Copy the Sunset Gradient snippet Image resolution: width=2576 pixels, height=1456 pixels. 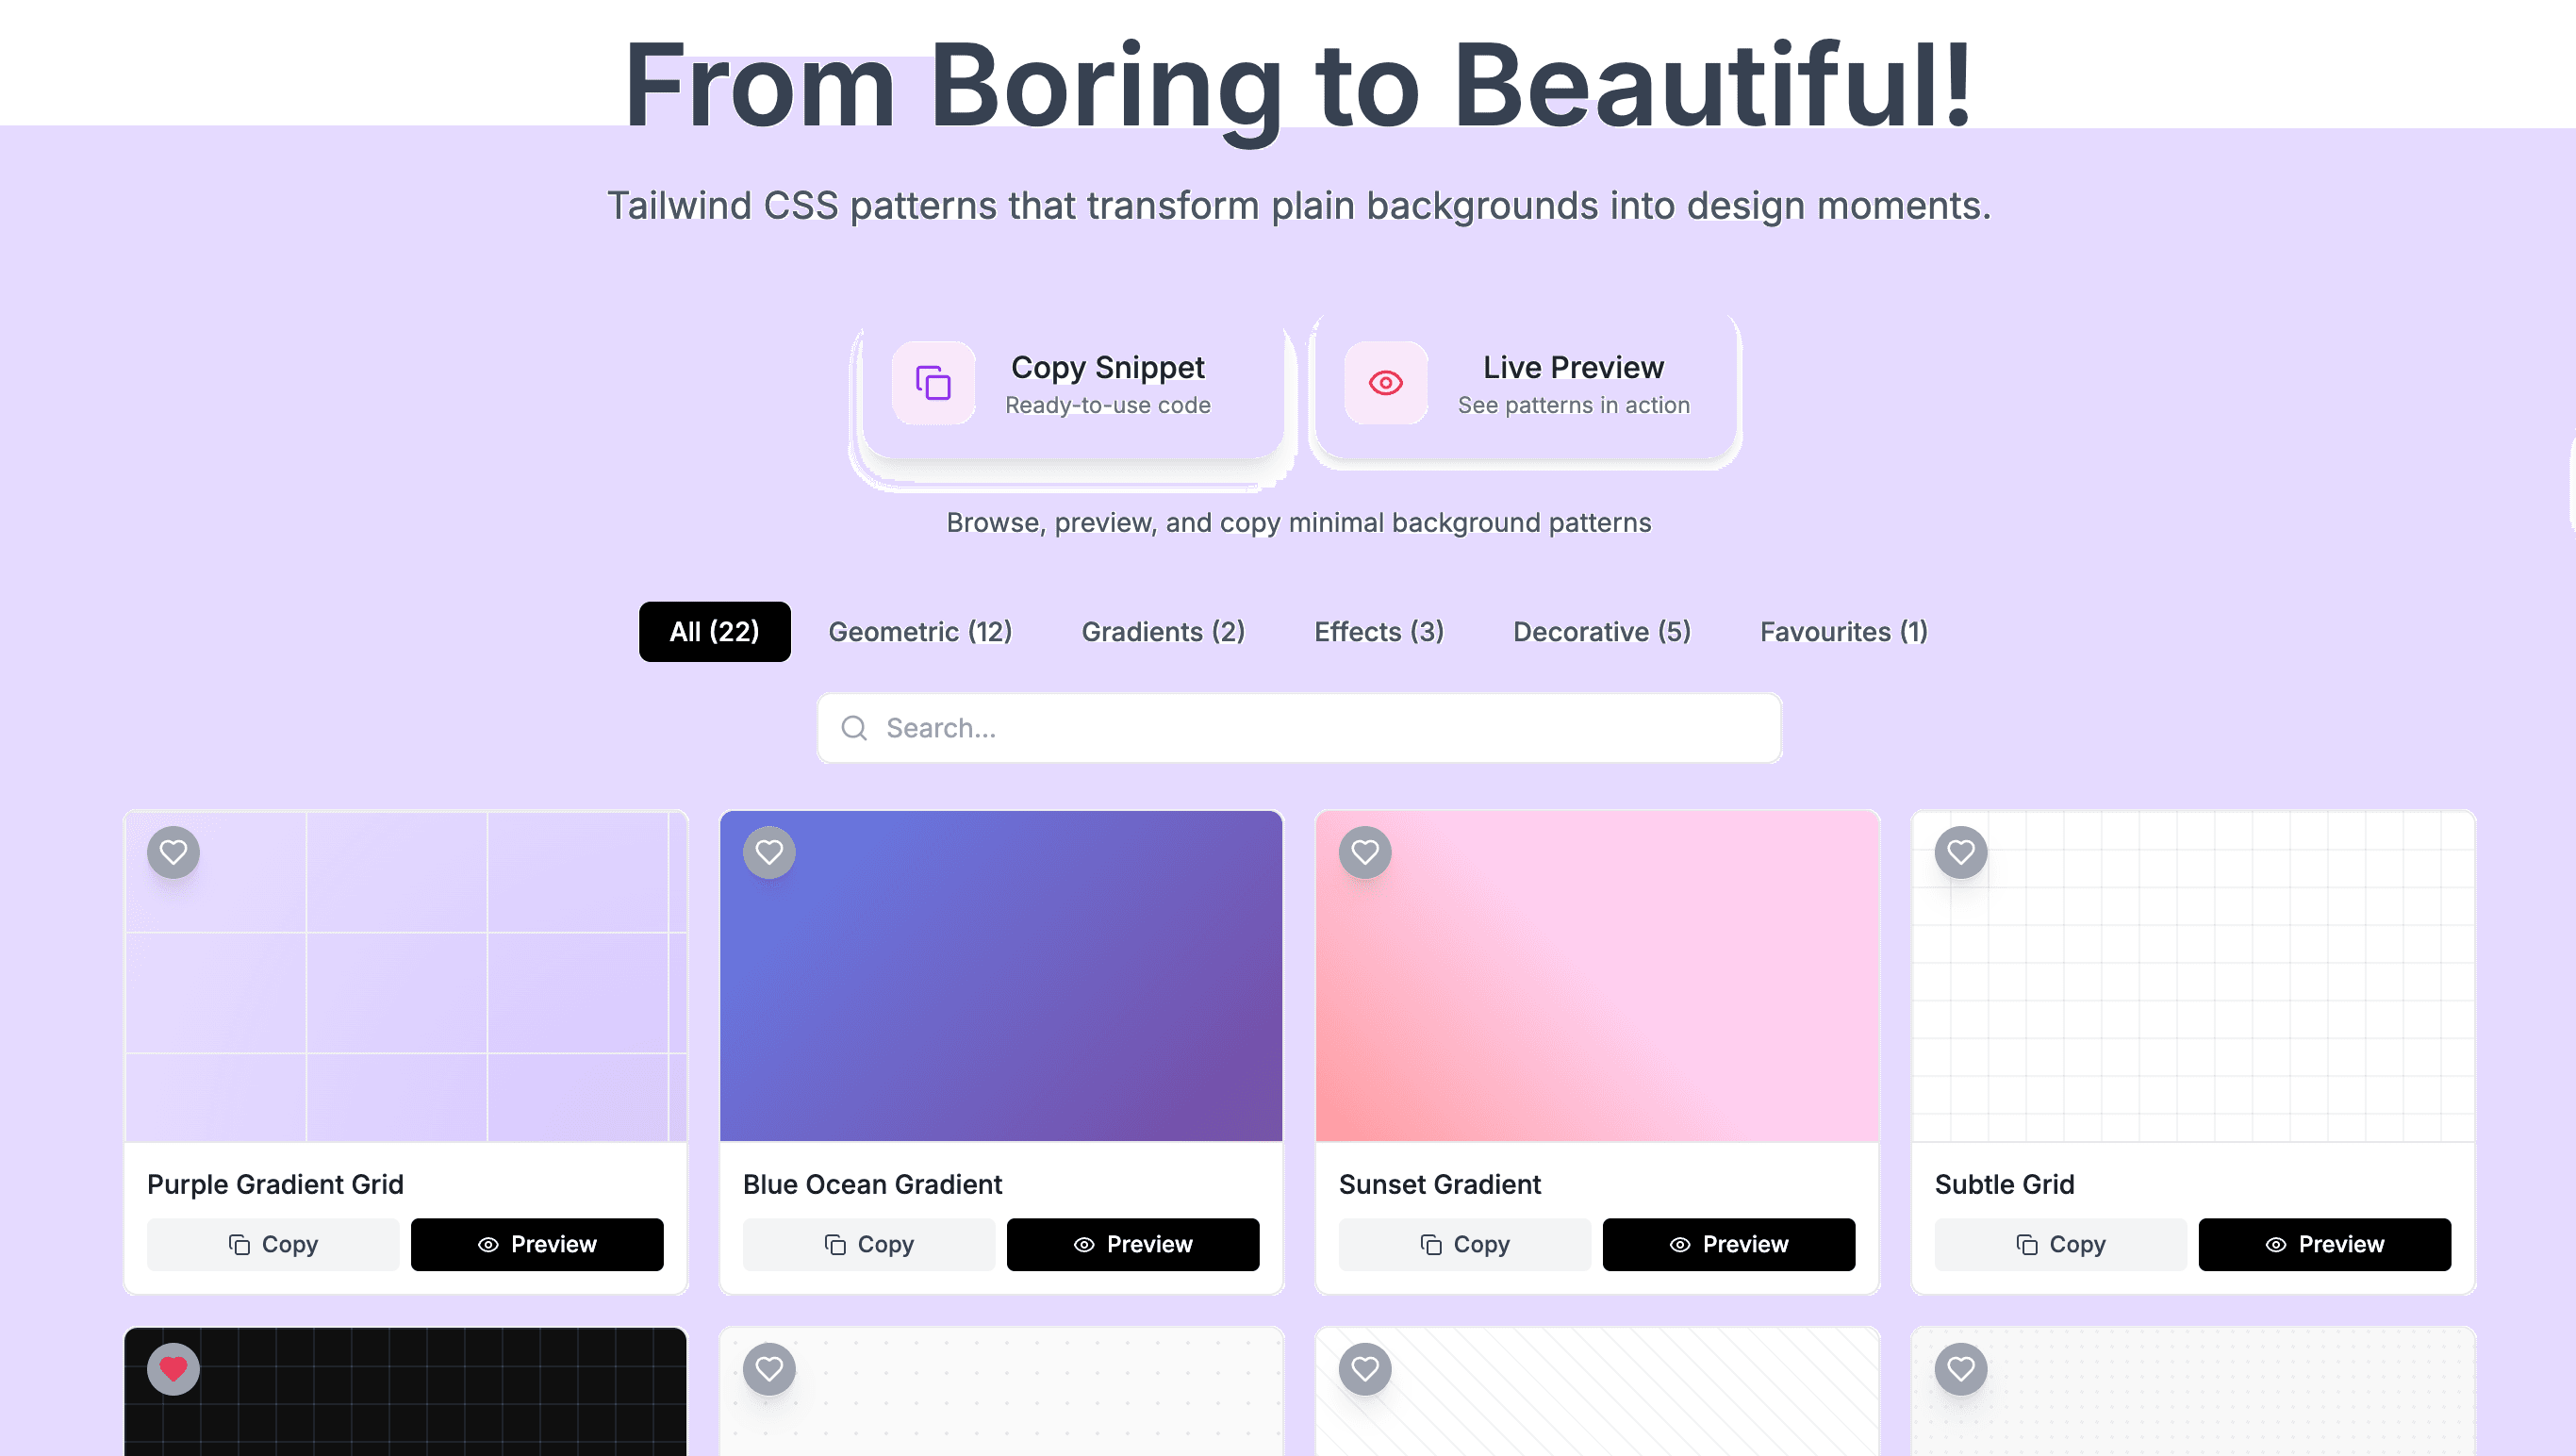pyautogui.click(x=1464, y=1244)
